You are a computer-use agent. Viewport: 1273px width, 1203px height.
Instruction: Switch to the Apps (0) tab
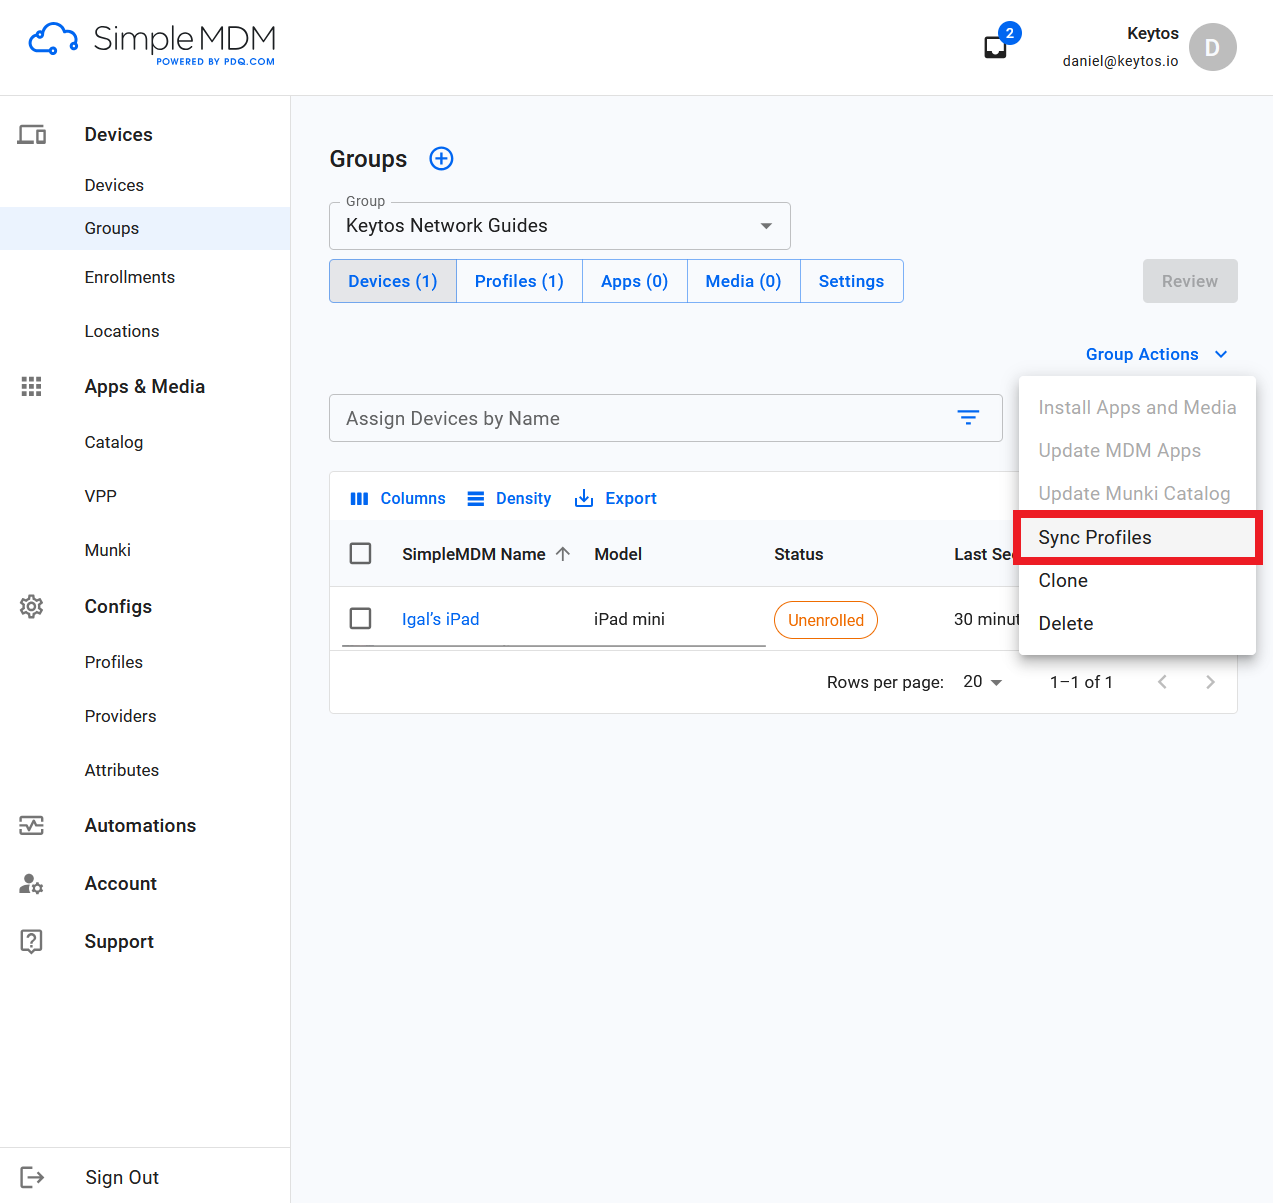click(x=634, y=281)
